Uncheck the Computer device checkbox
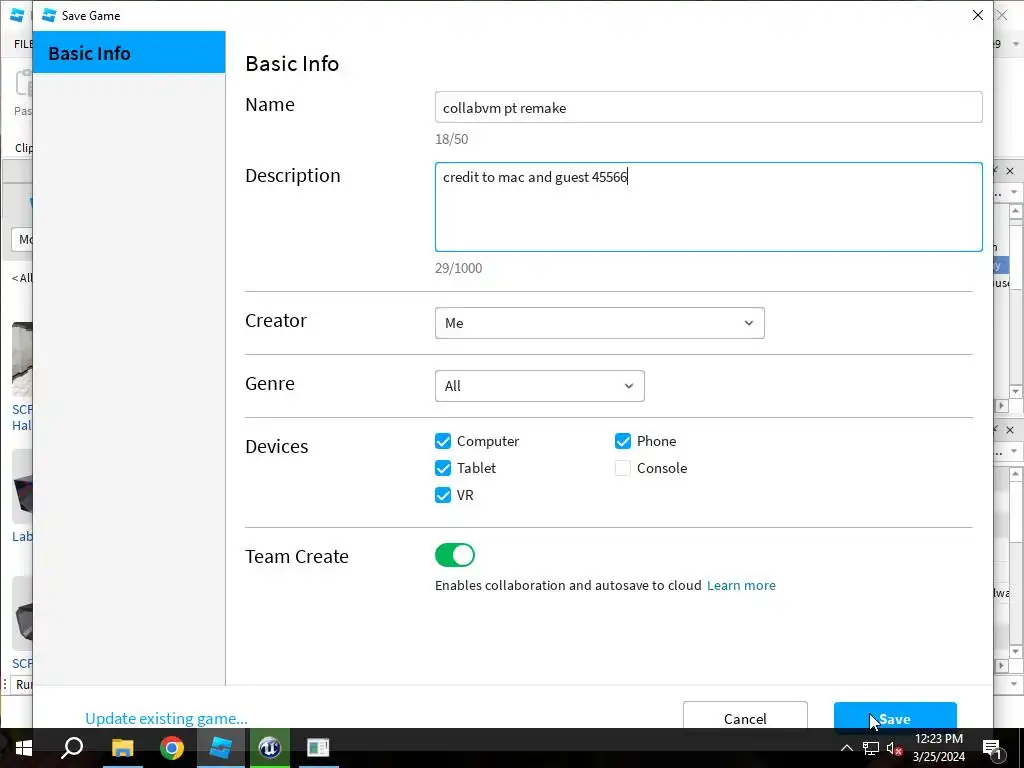 [x=443, y=441]
